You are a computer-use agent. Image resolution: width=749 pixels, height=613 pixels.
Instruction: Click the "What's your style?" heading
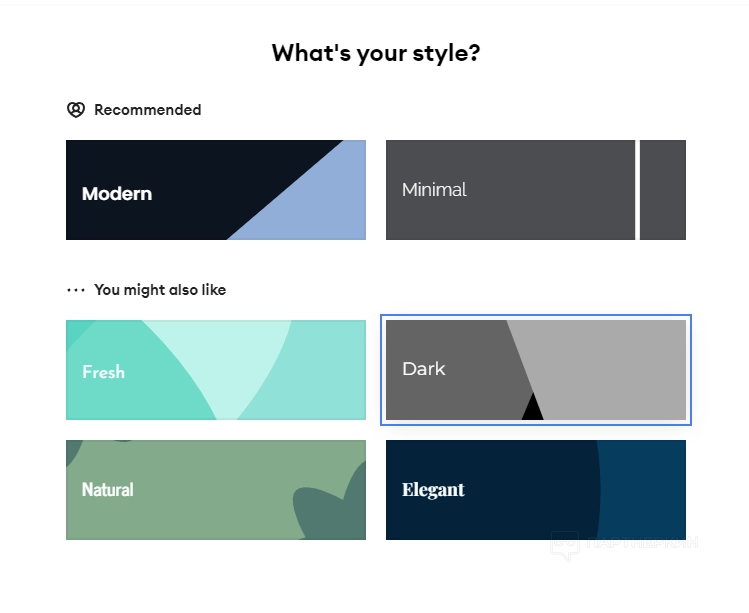375,53
